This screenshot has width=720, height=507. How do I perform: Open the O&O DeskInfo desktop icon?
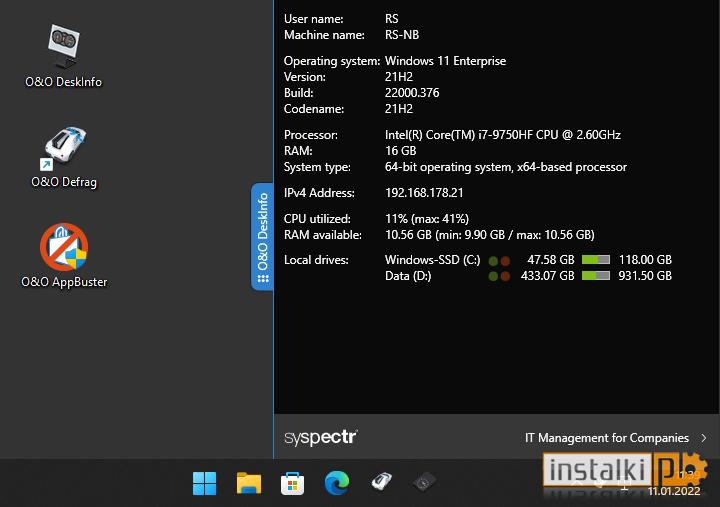coord(64,56)
